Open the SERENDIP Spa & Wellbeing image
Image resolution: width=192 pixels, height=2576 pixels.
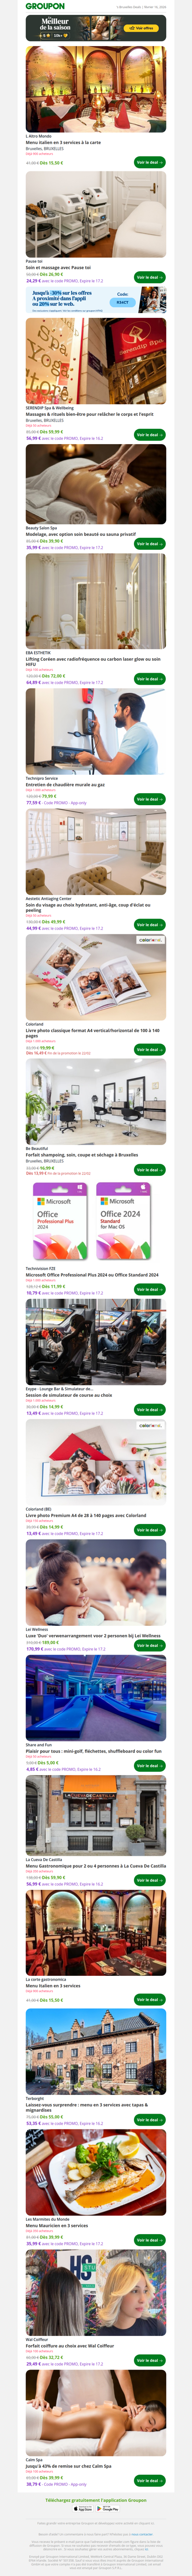pyautogui.click(x=96, y=363)
